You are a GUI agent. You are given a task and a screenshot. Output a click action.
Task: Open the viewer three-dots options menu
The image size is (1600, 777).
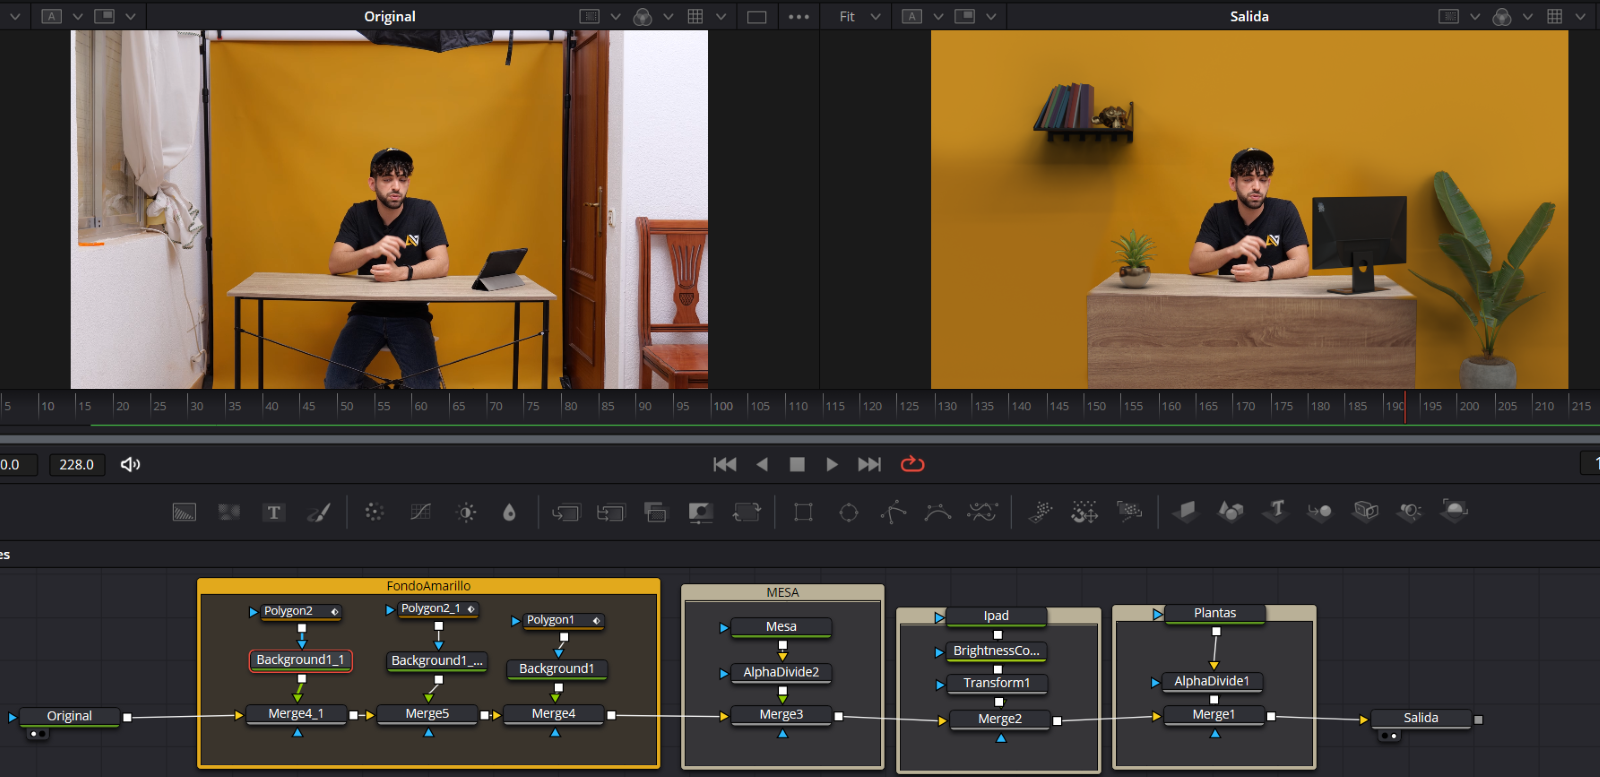[x=798, y=17]
